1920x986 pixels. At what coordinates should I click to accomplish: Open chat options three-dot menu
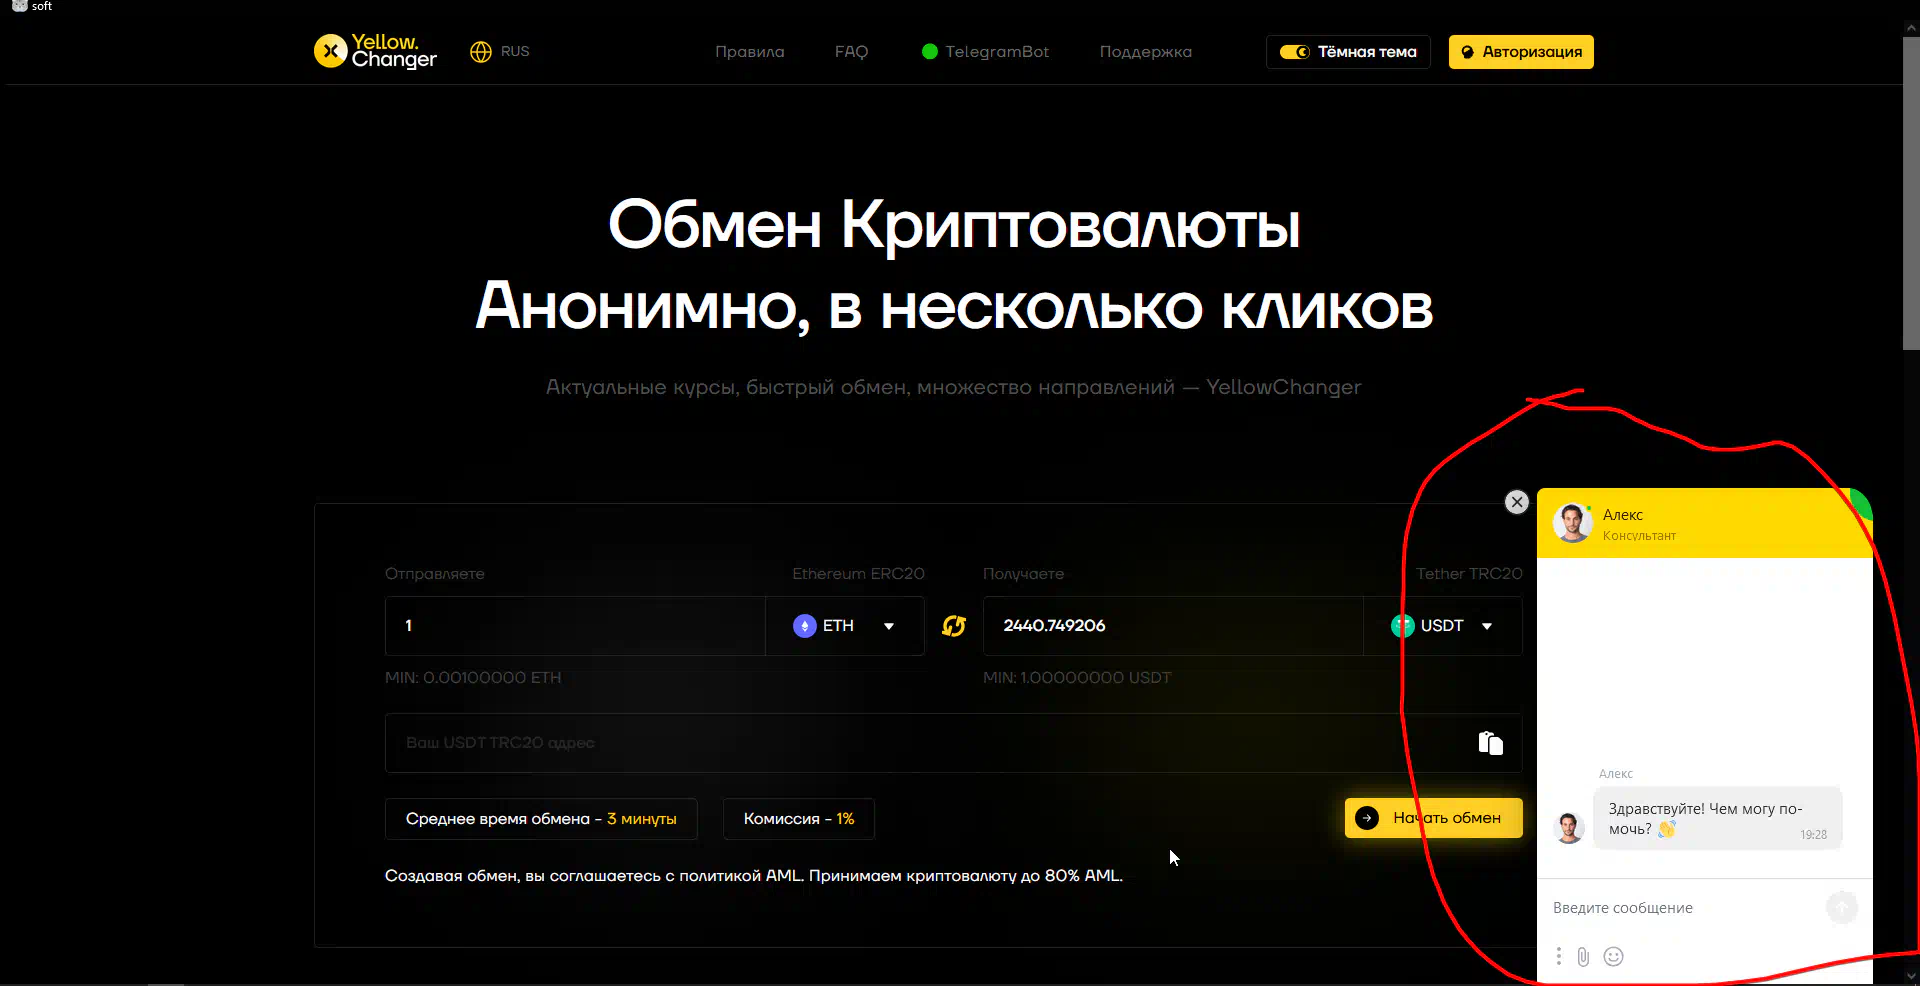pos(1559,957)
